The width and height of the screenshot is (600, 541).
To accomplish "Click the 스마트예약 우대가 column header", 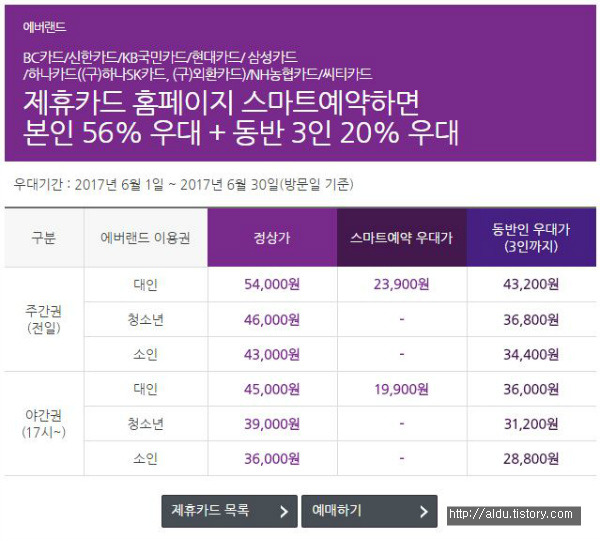I will [x=402, y=238].
